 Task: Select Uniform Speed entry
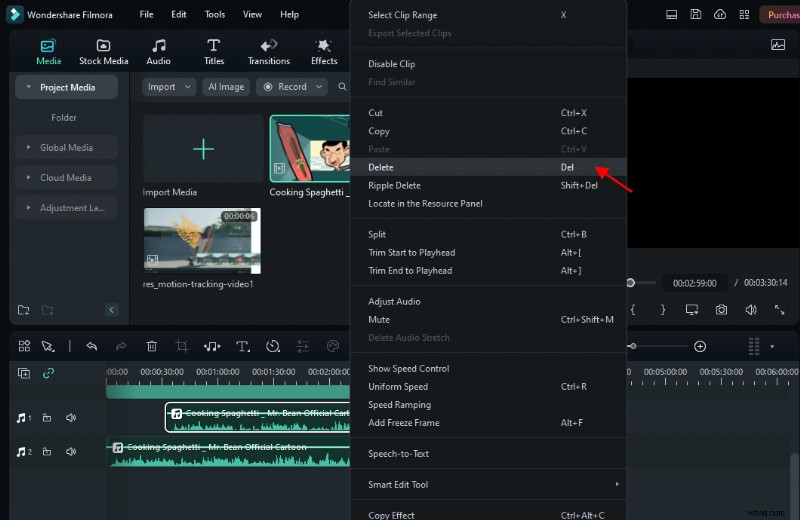[x=488, y=387]
